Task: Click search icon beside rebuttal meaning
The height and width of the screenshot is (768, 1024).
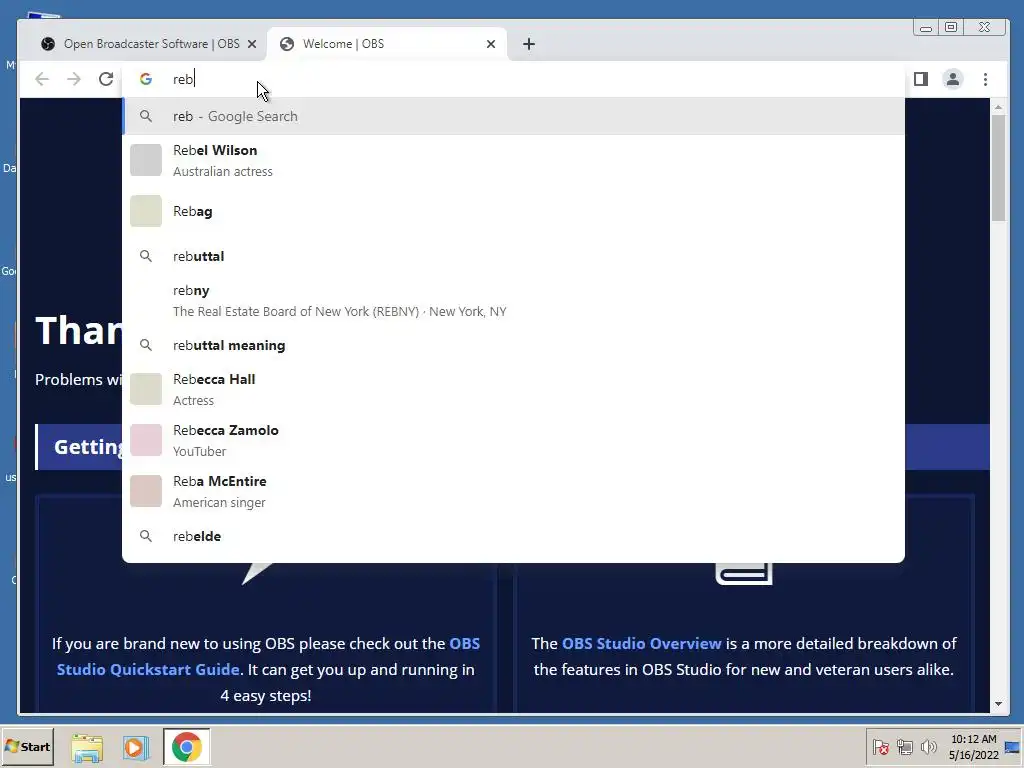Action: click(x=146, y=345)
